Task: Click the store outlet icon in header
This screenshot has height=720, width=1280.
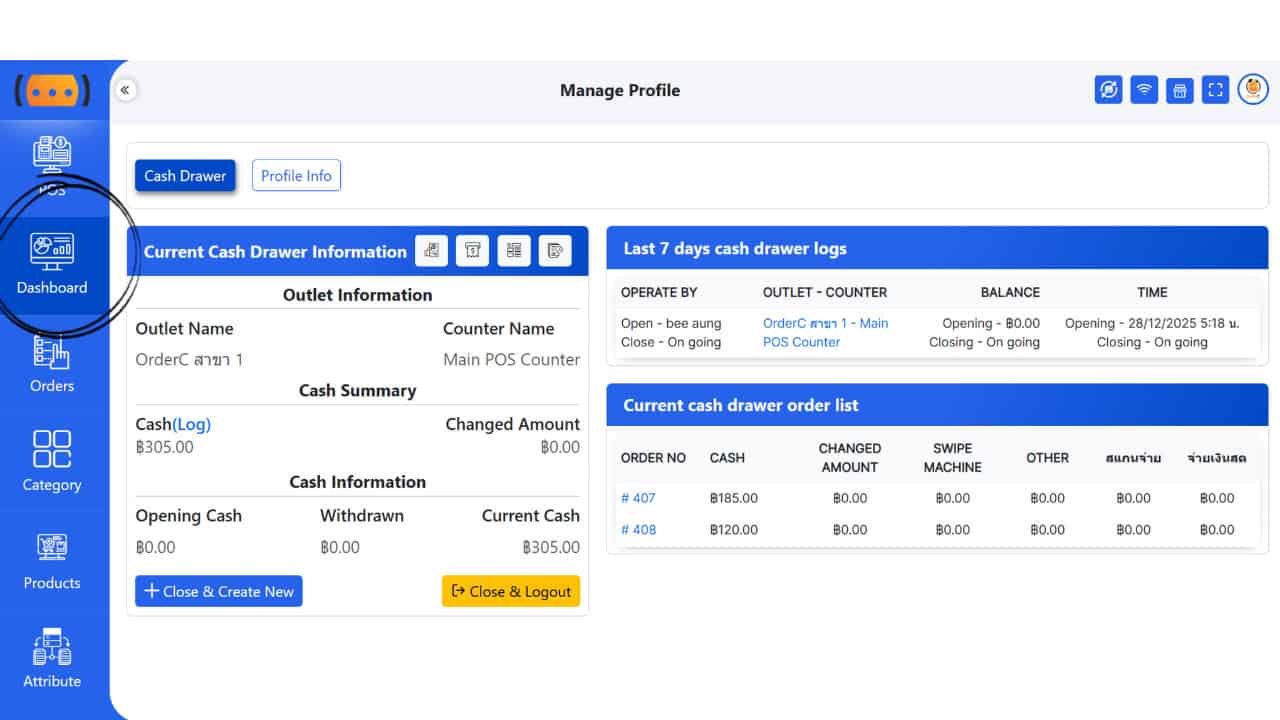Action: pyautogui.click(x=1180, y=91)
